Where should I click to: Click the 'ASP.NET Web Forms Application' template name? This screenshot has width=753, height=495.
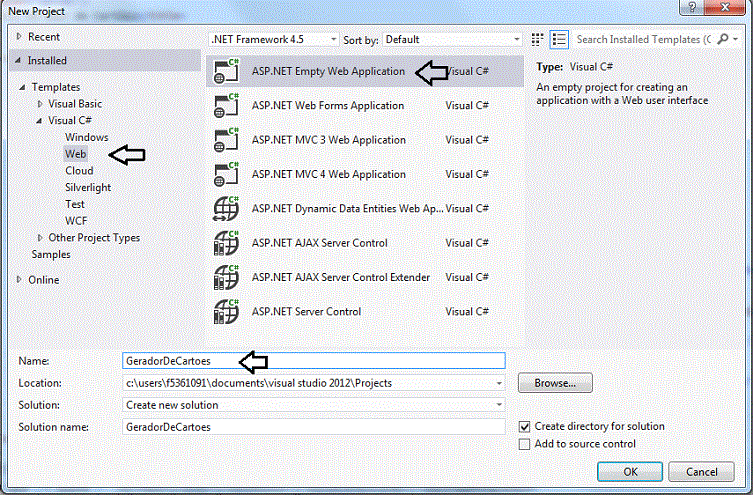click(328, 106)
